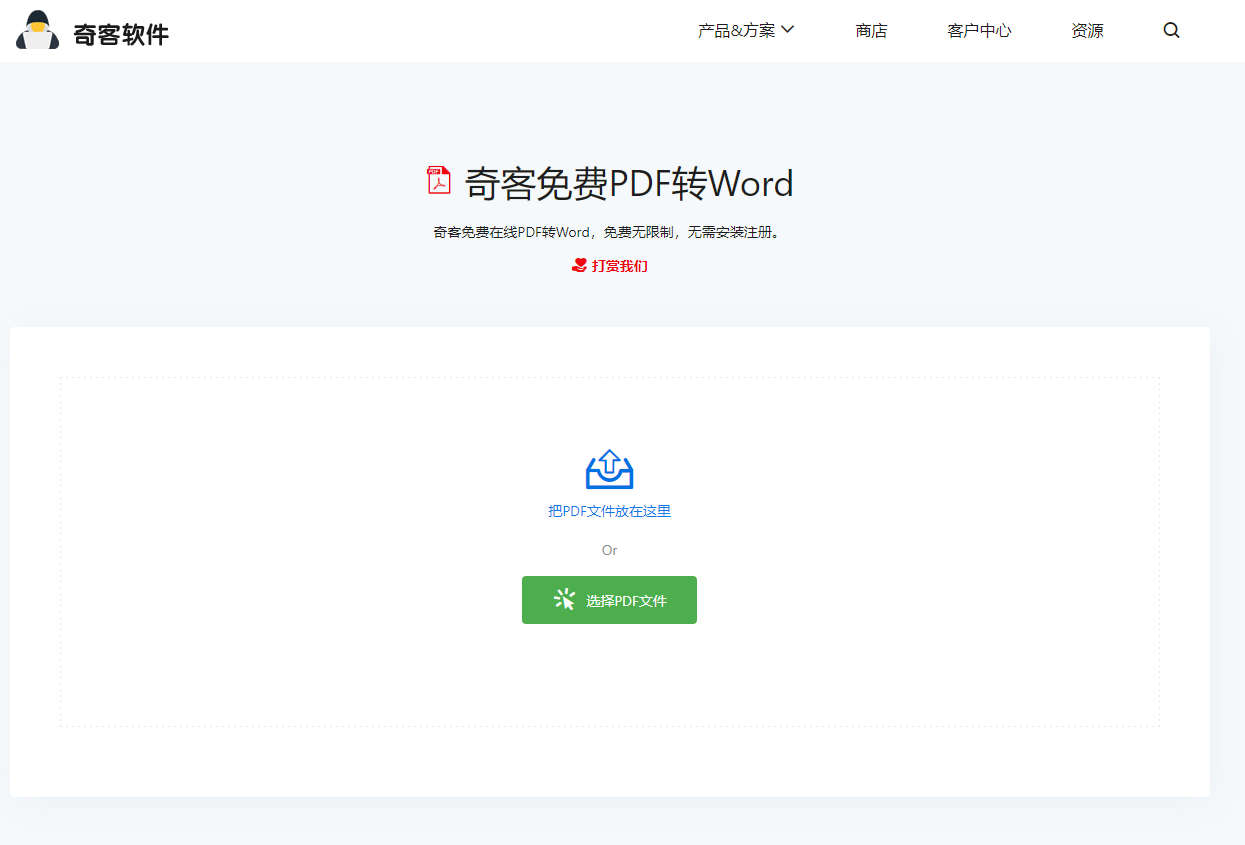The width and height of the screenshot is (1245, 845).
Task: Click the subtitle starting 奇客免费在线PDF转Word
Action: 606,232
